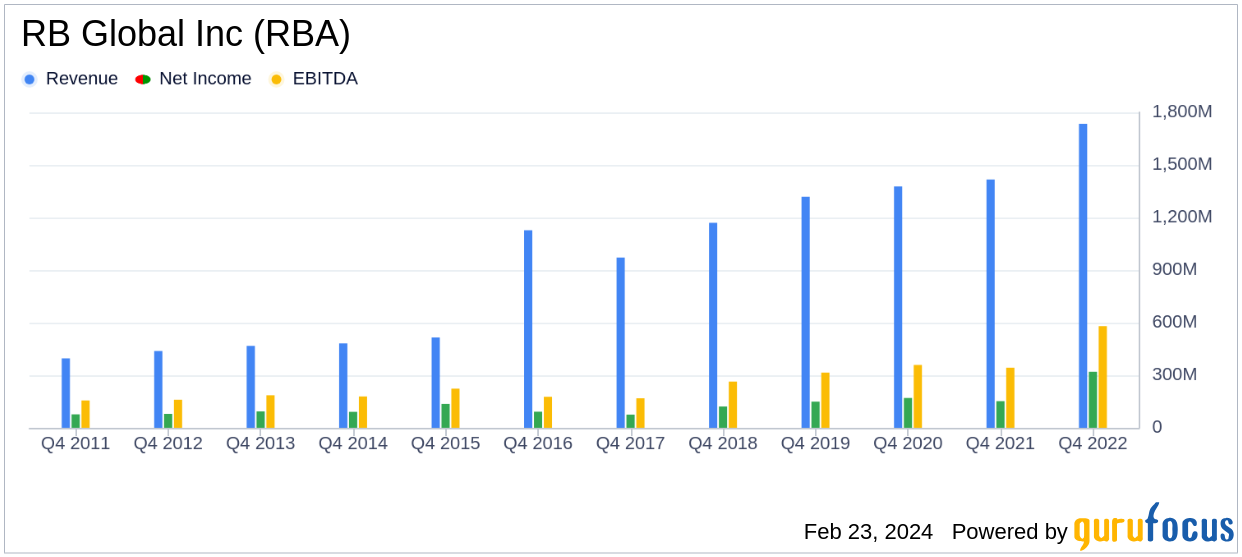Click the 1,800M axis value
Screen dimensions: 1242x557
pyautogui.click(x=1182, y=111)
